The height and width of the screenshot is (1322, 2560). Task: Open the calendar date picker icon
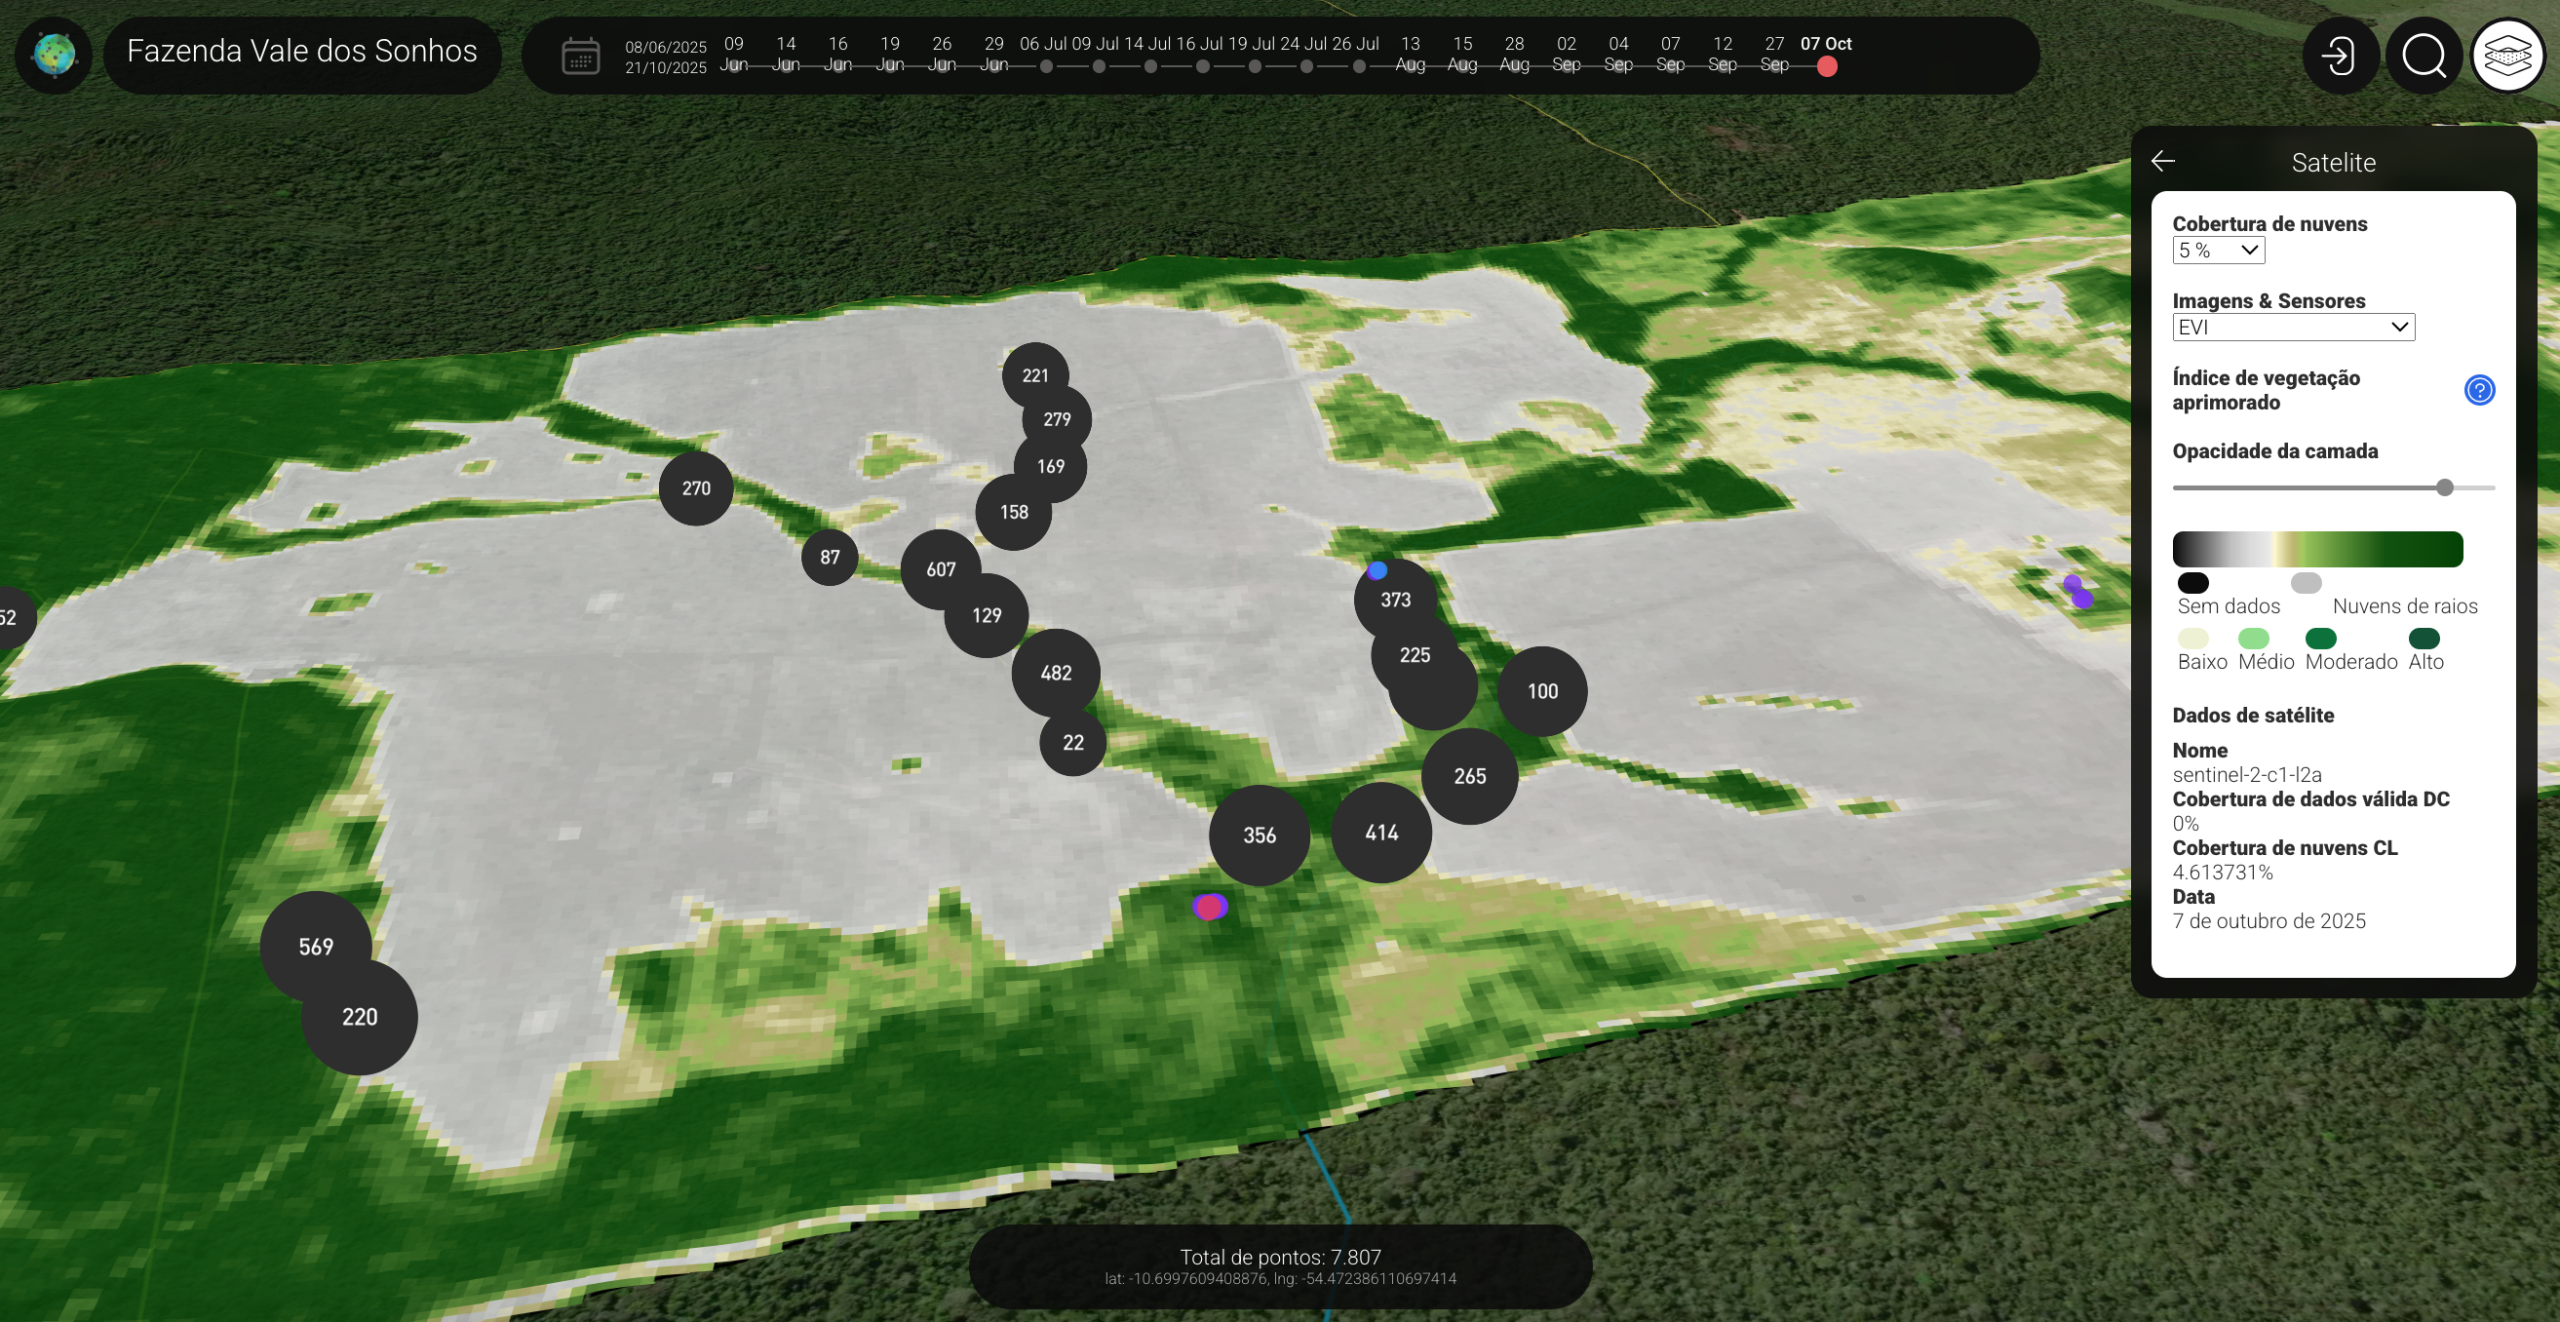[580, 56]
